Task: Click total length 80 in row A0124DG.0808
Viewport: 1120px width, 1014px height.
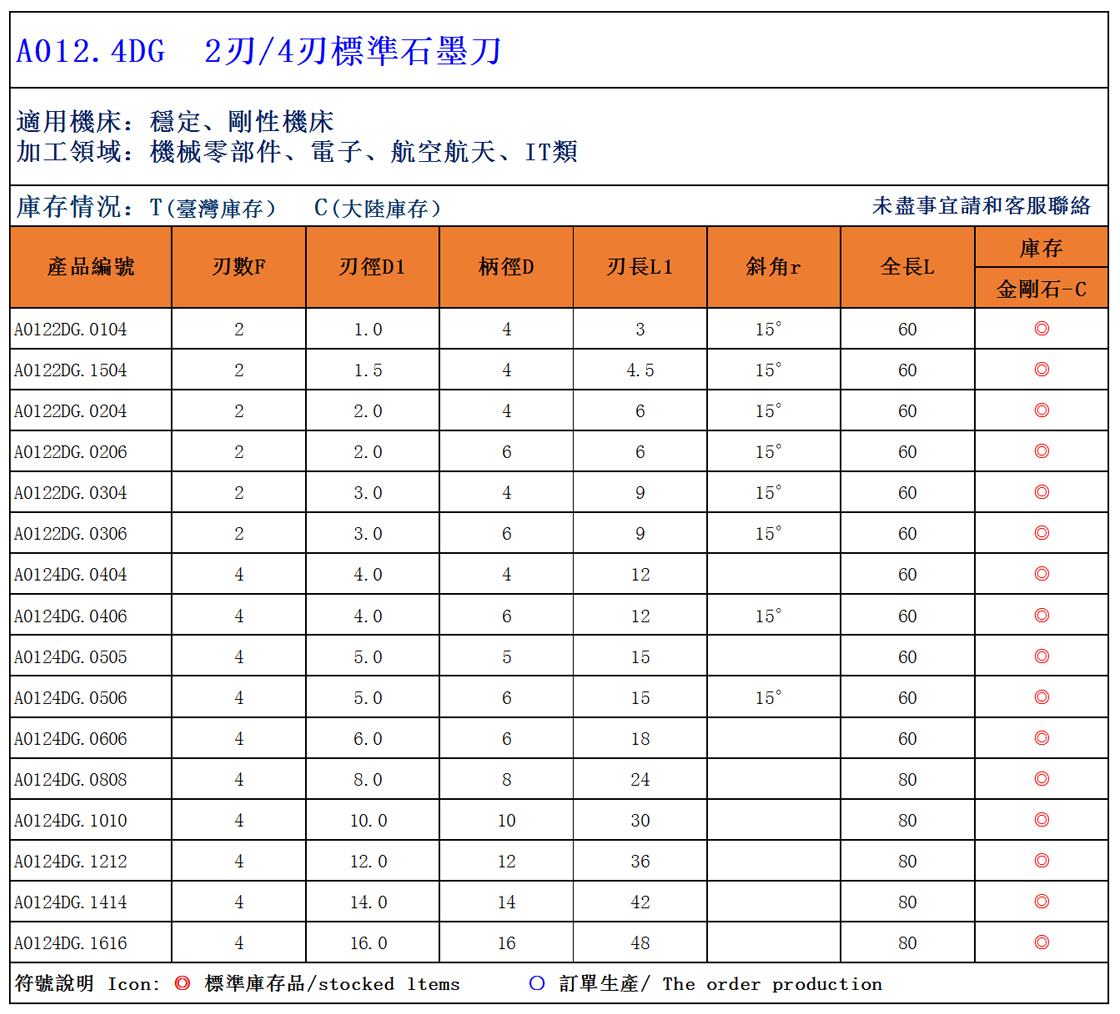Action: [907, 779]
